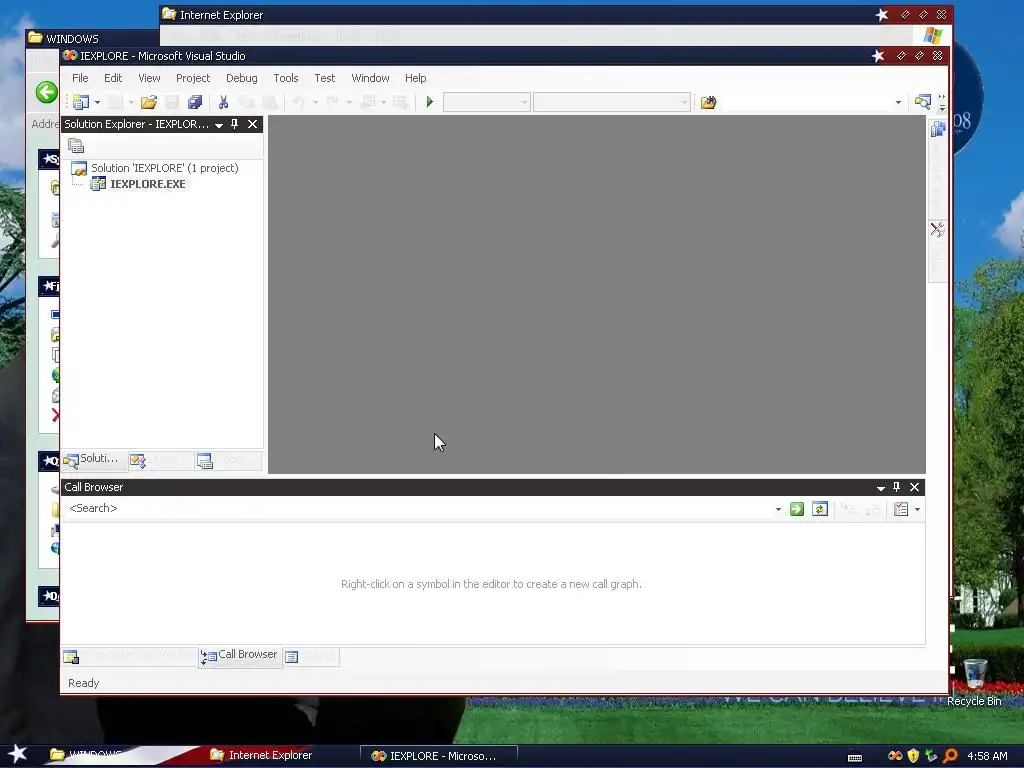The height and width of the screenshot is (768, 1024).
Task: Open the Debug menu
Action: pyautogui.click(x=242, y=78)
